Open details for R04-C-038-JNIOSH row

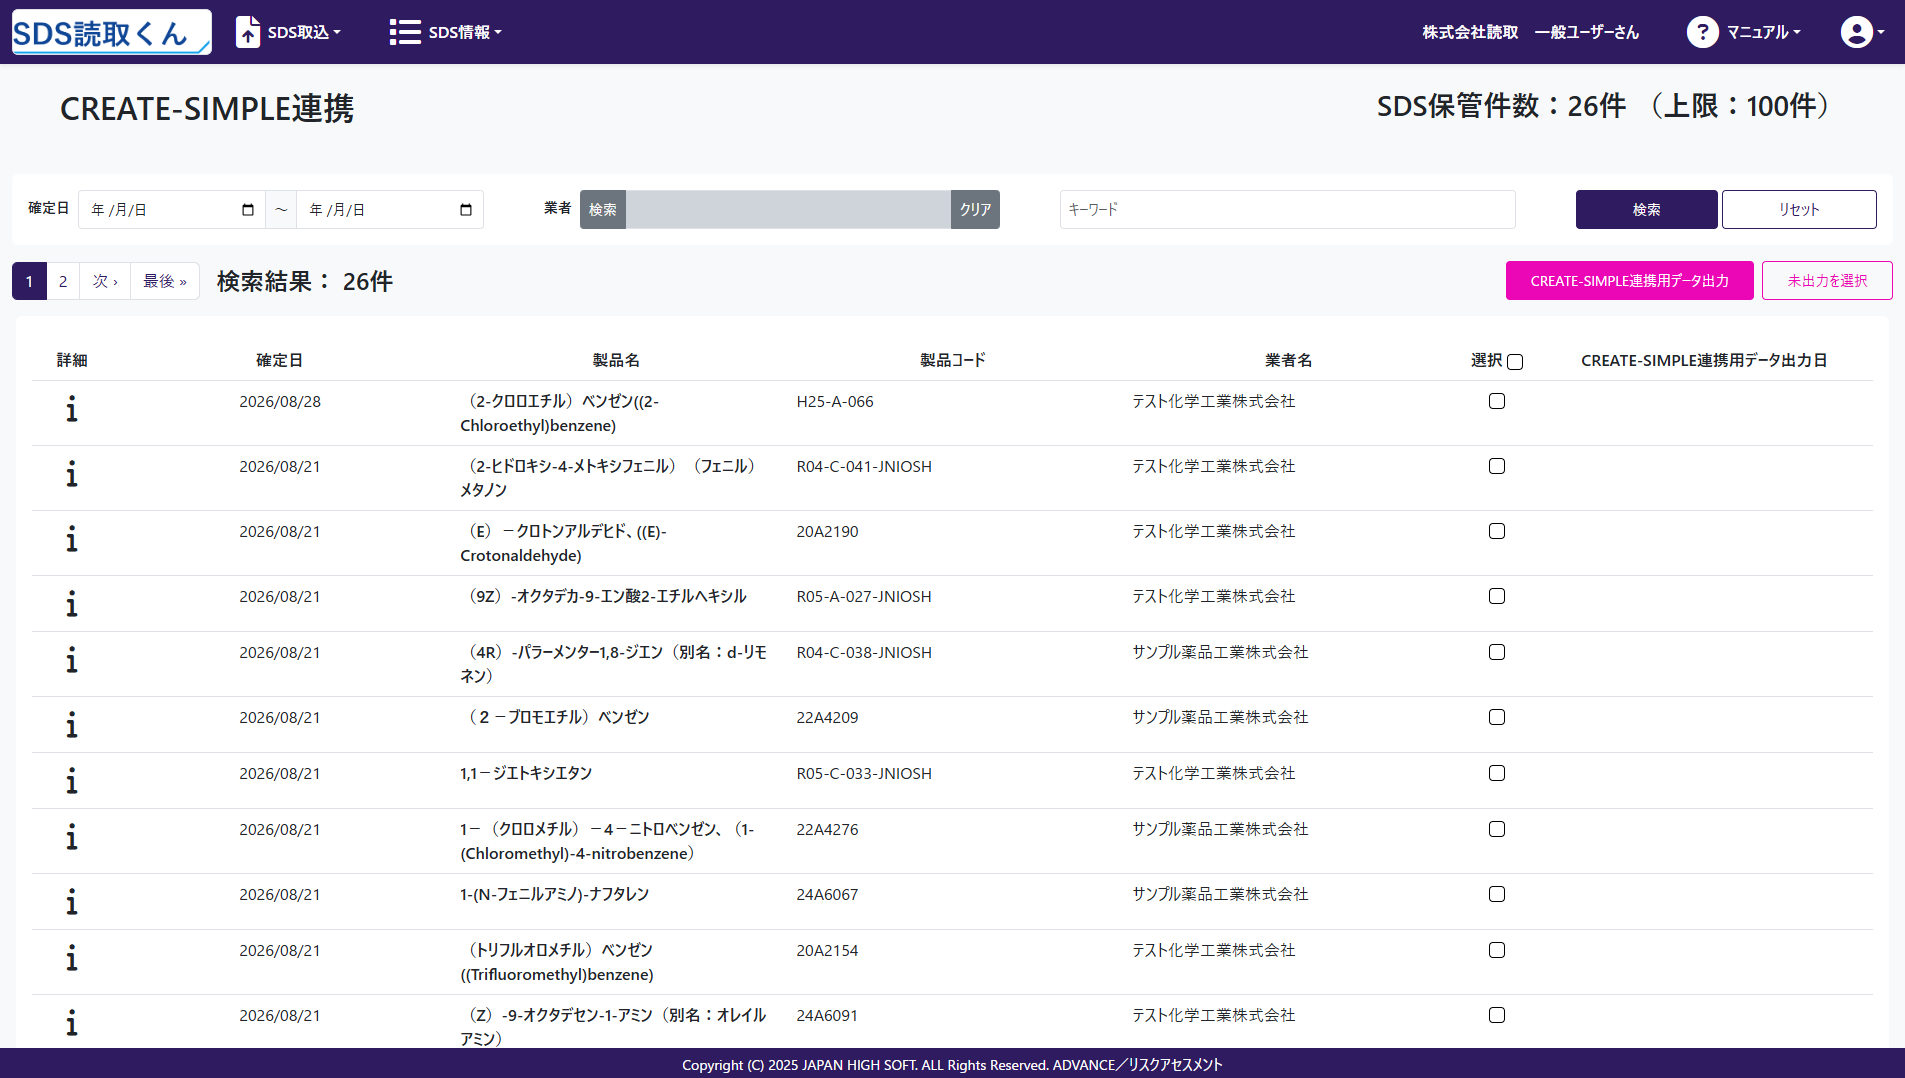[x=71, y=660]
